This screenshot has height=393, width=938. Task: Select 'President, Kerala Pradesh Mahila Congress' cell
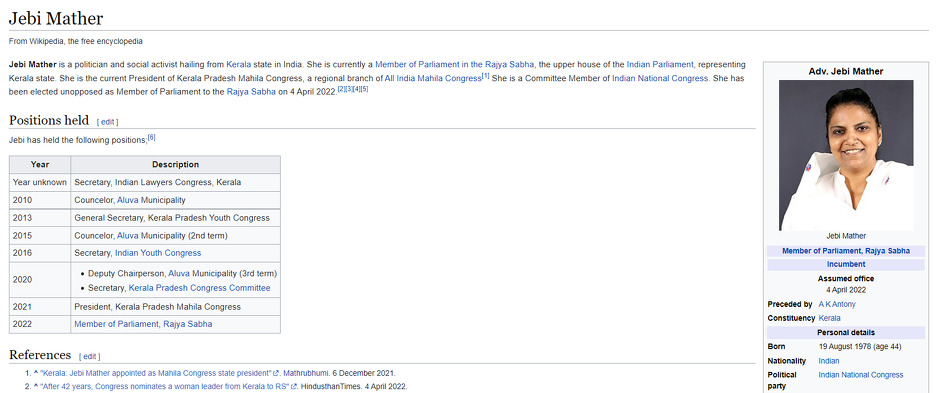[175, 306]
